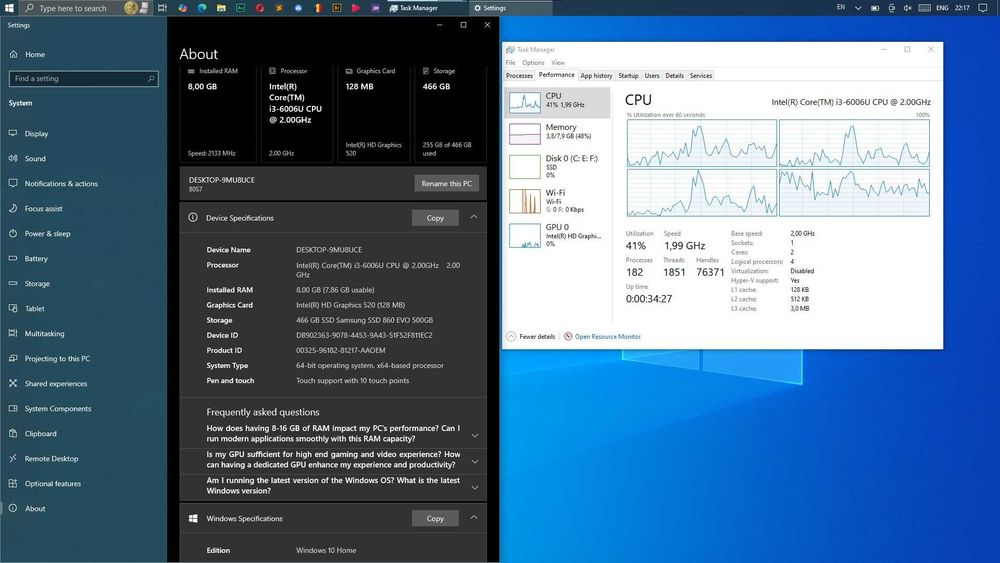Show hidden system tray icons chevron
The height and width of the screenshot is (563, 1000).
pos(858,8)
